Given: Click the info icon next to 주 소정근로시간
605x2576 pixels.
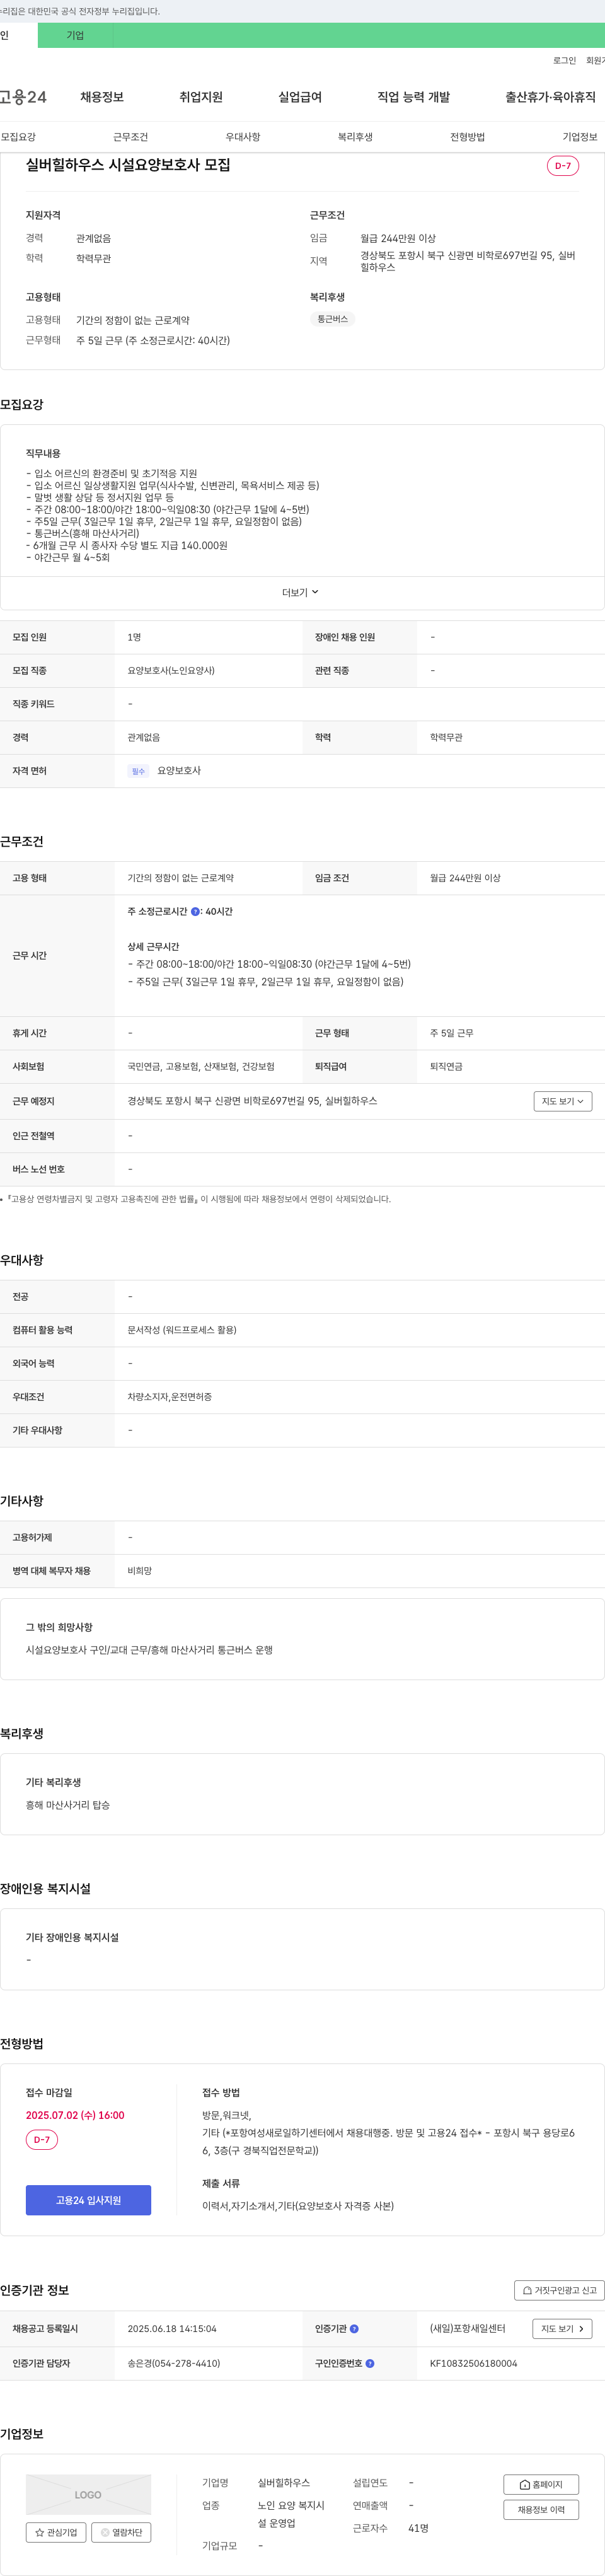Looking at the screenshot, I should (x=195, y=912).
